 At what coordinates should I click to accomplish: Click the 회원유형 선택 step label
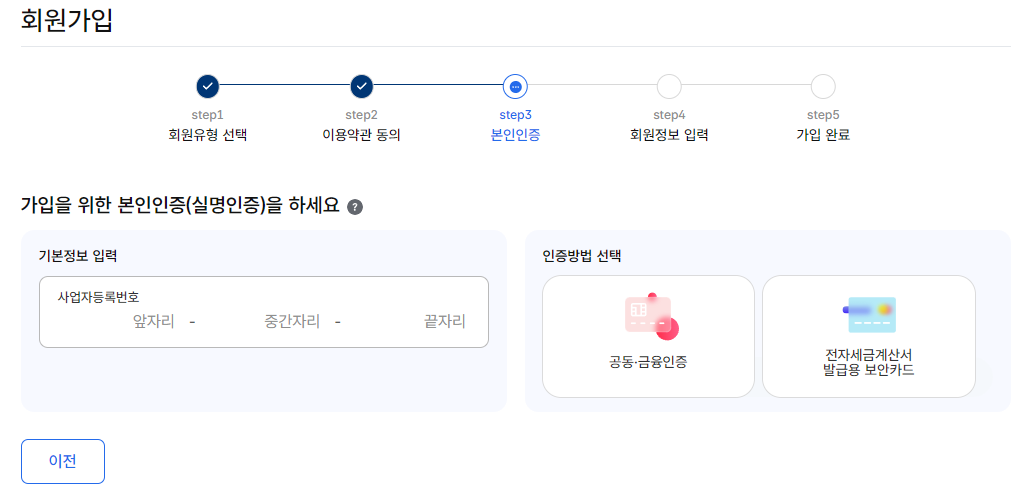click(207, 136)
